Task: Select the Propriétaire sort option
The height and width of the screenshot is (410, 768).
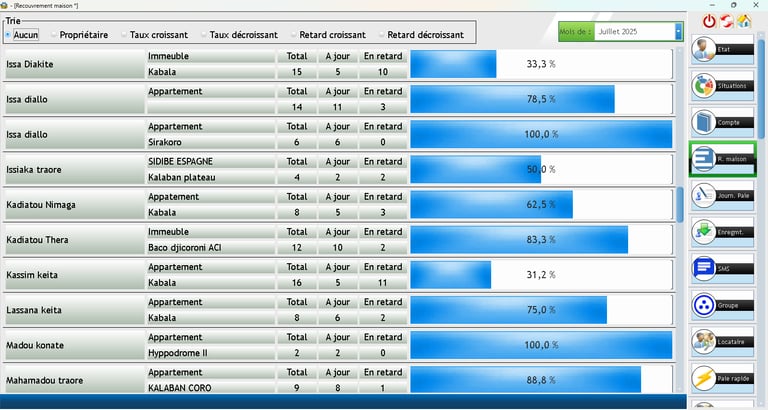Action: [x=79, y=35]
